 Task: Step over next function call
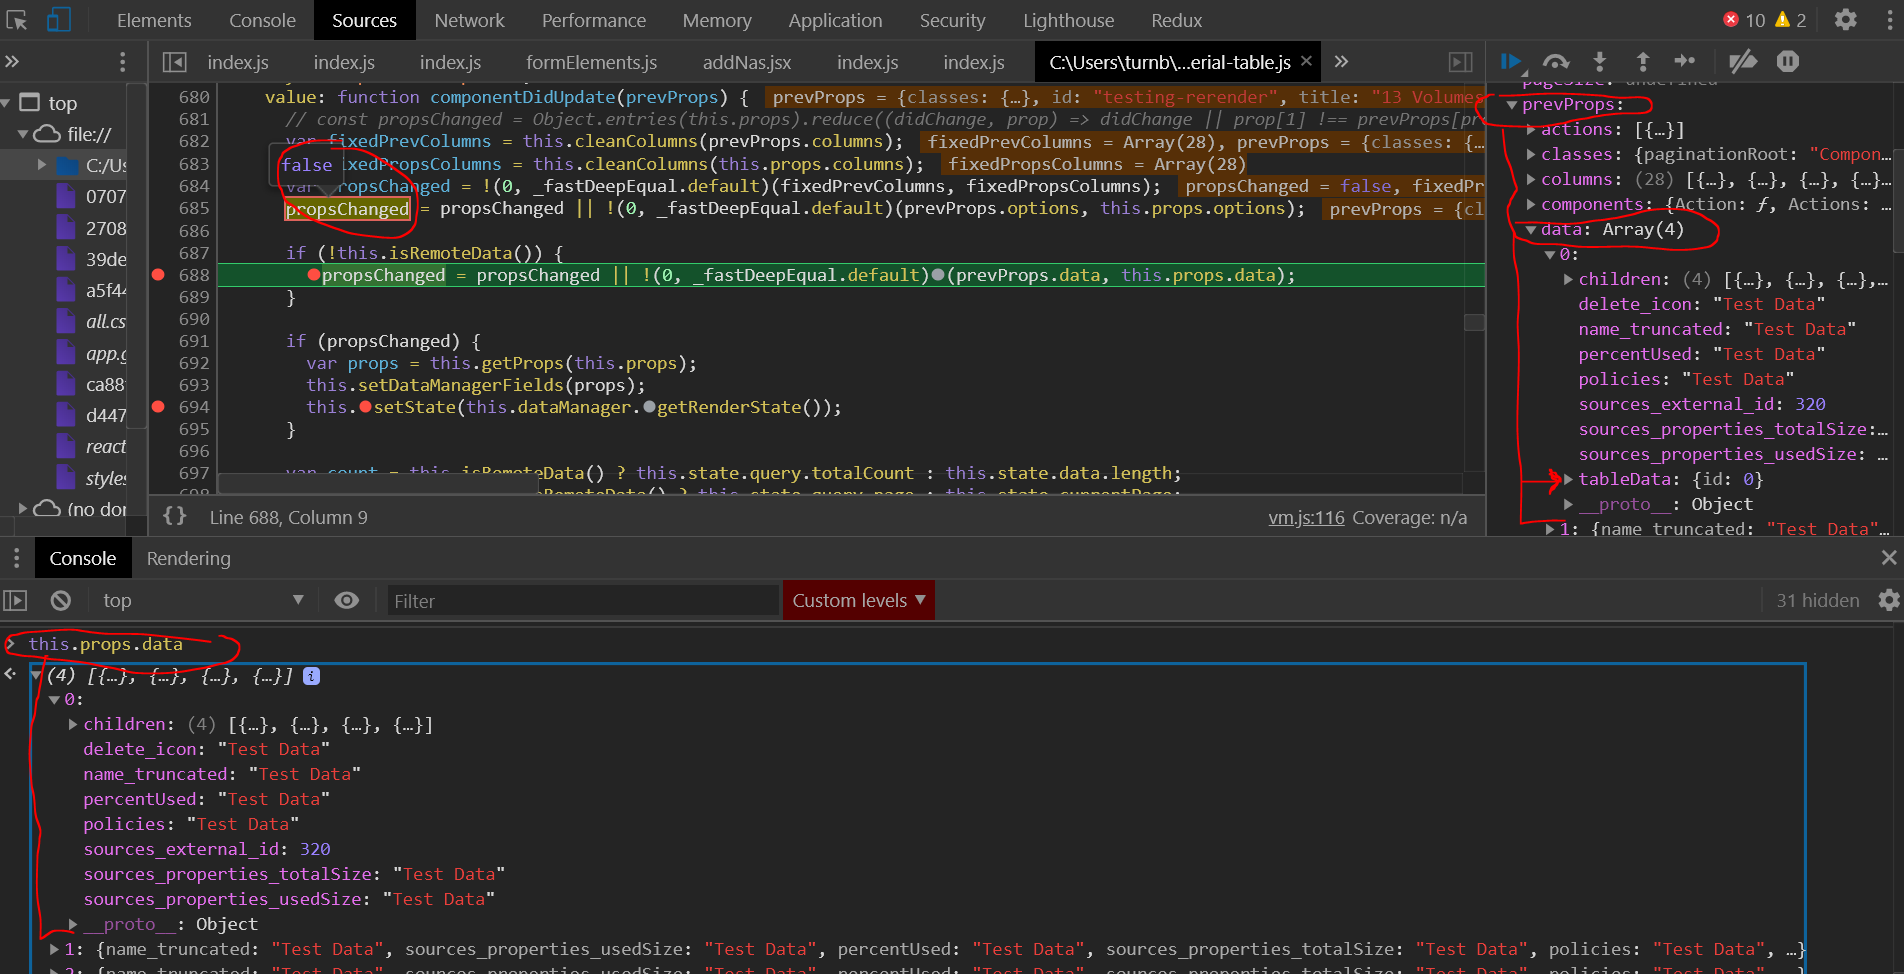pos(1556,61)
